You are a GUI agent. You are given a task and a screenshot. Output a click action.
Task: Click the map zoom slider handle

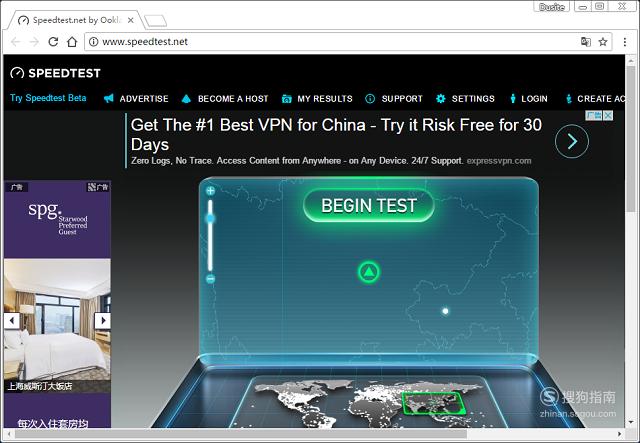(210, 219)
